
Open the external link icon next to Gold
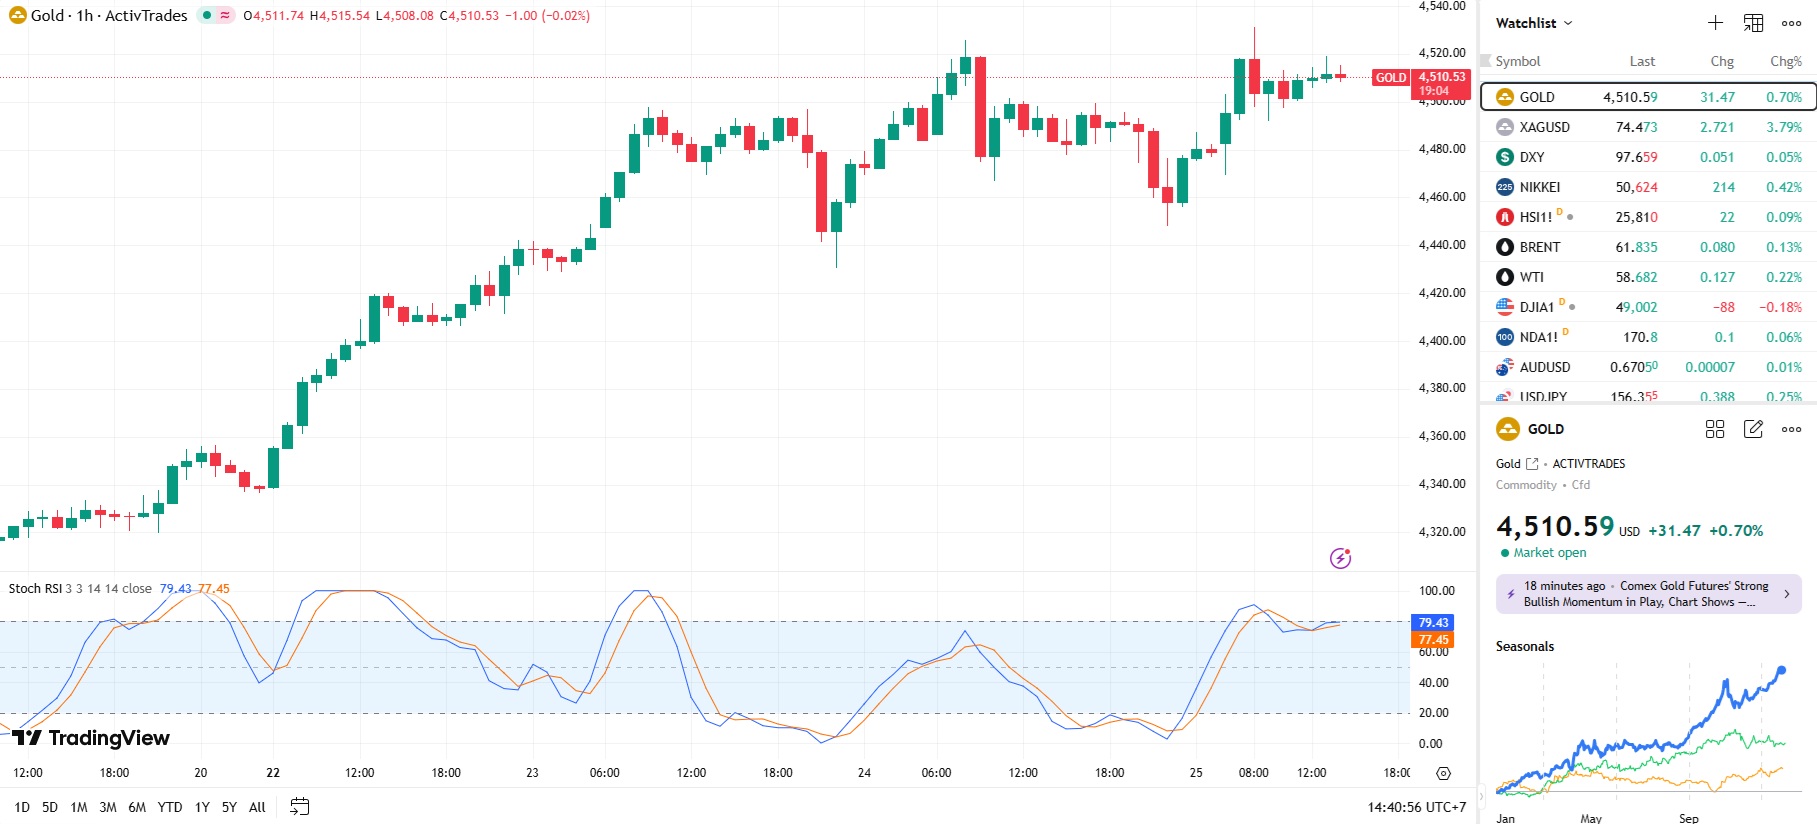(x=1532, y=464)
